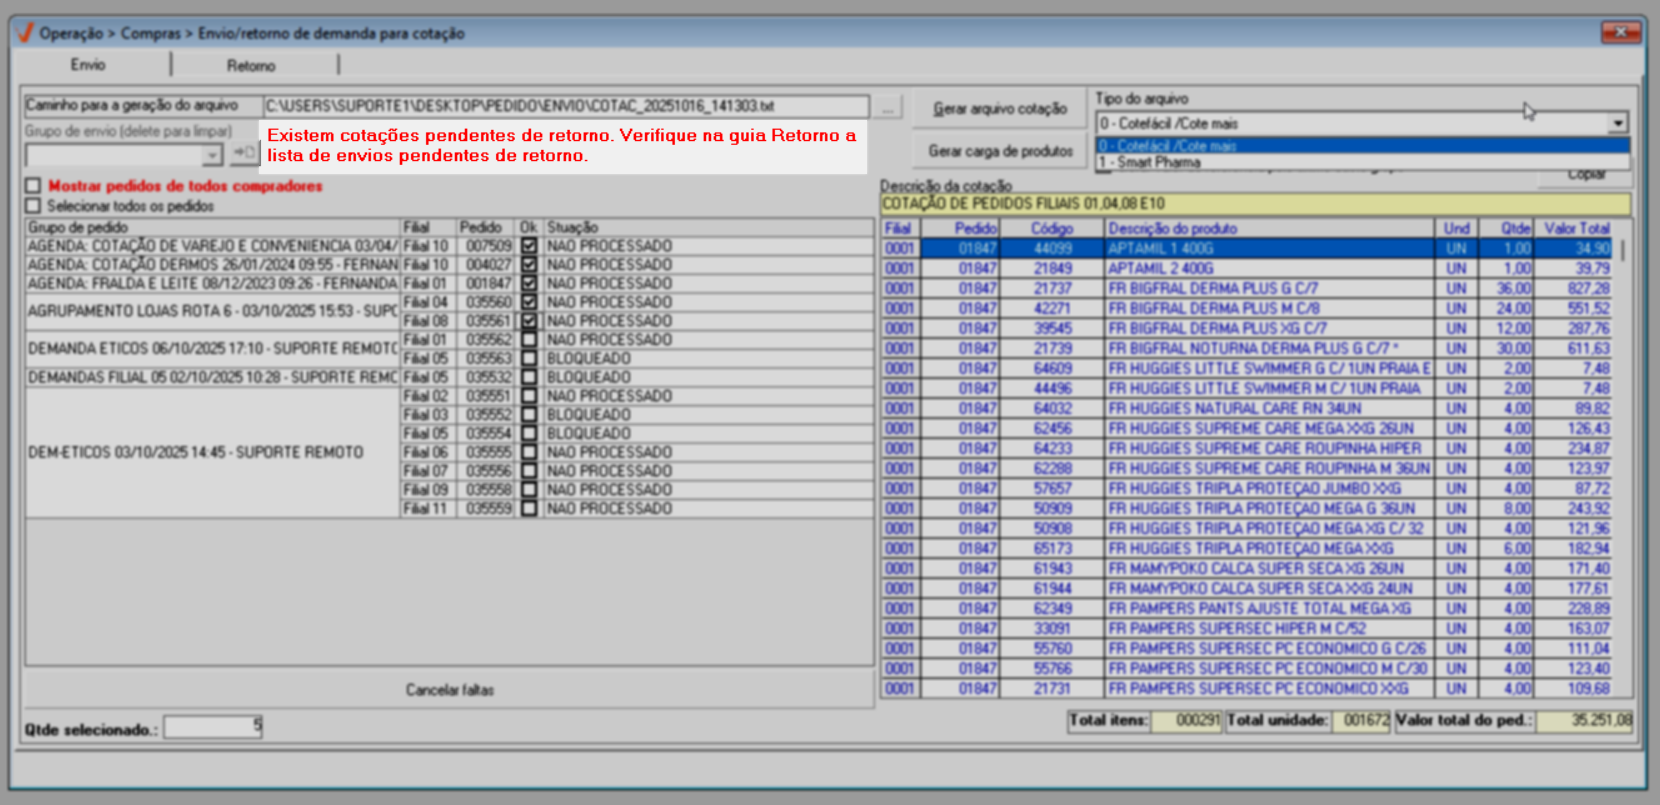Tick the Ok checkbox for pedido 035562

tap(529, 340)
